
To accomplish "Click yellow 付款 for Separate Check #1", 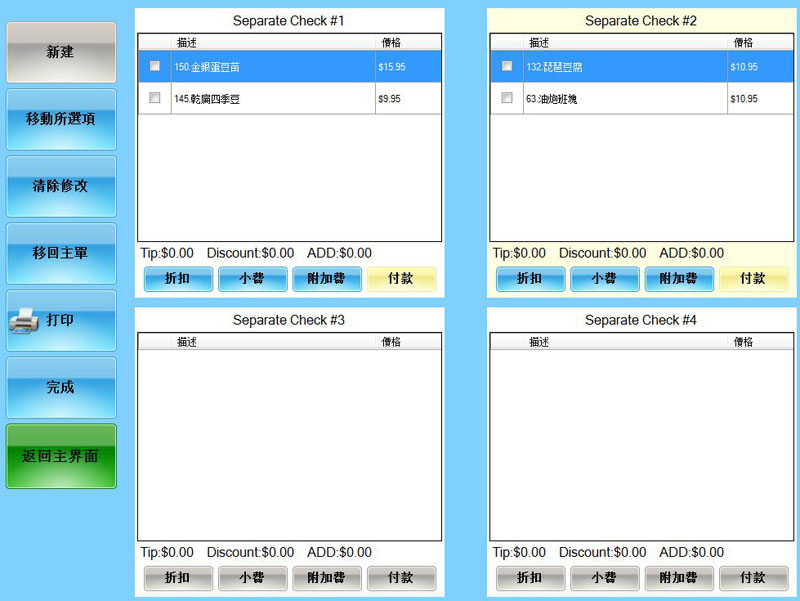I will pos(401,279).
